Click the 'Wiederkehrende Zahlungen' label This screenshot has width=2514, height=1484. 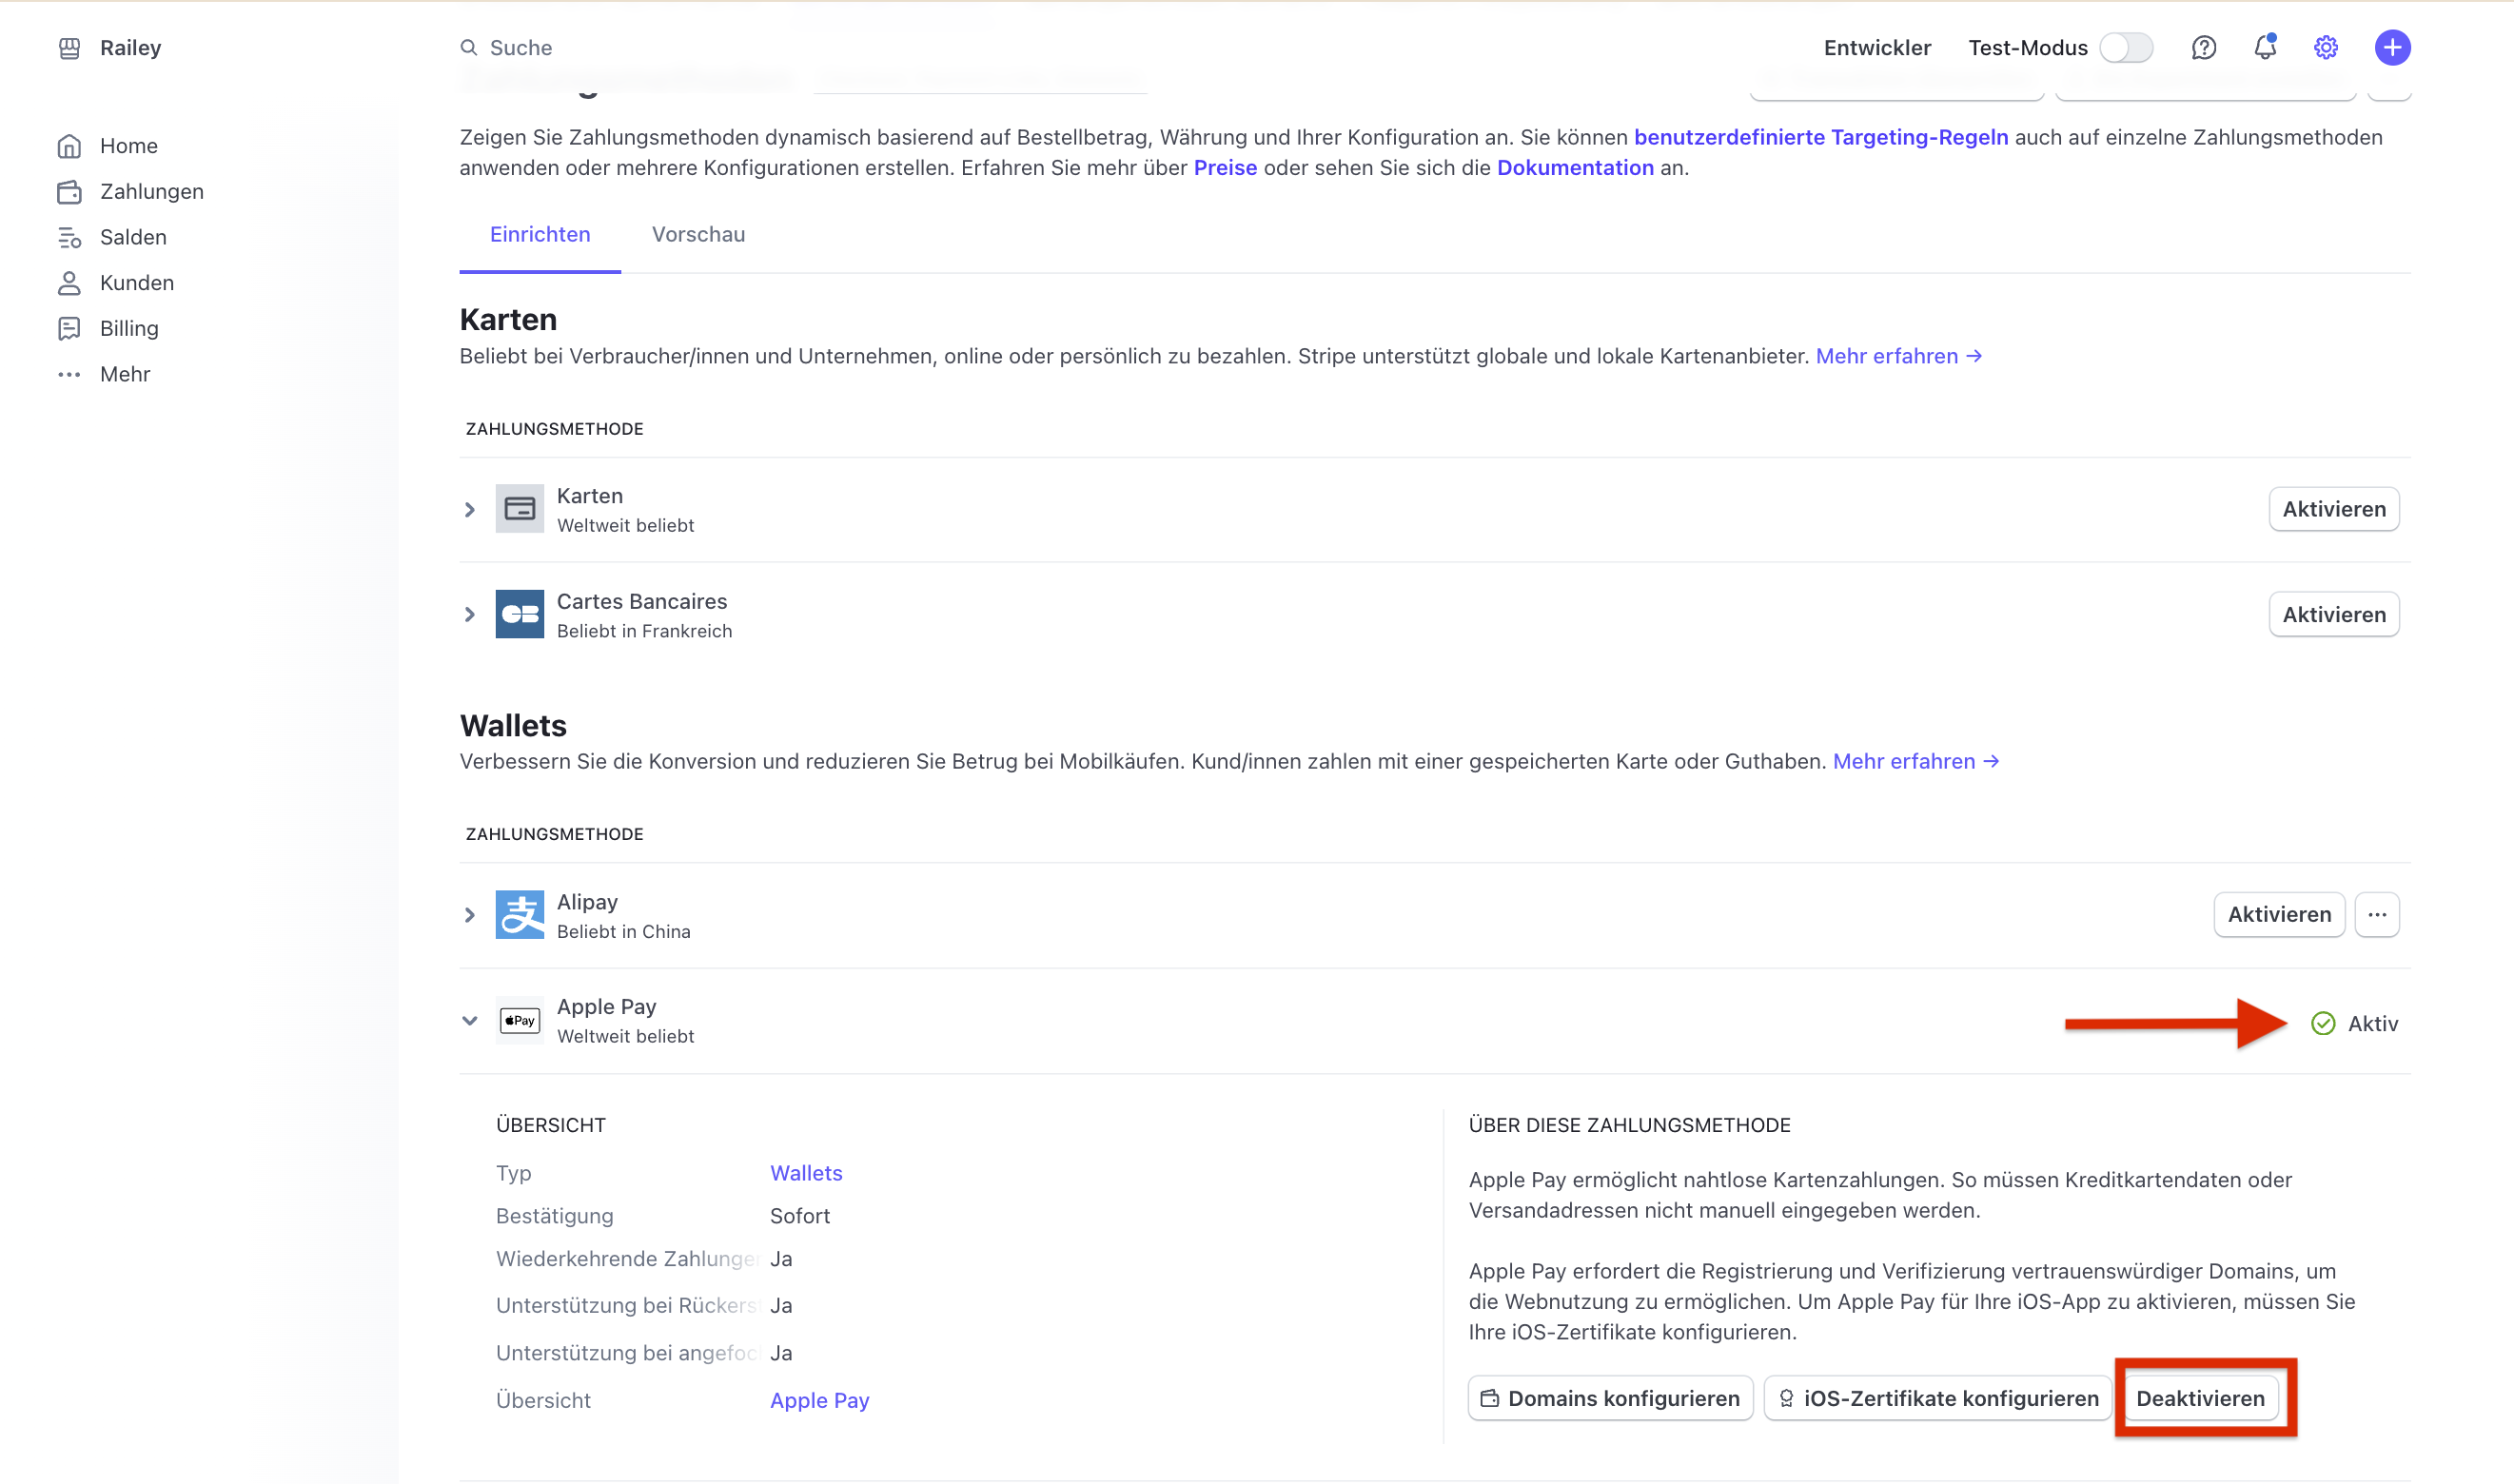tap(627, 1260)
